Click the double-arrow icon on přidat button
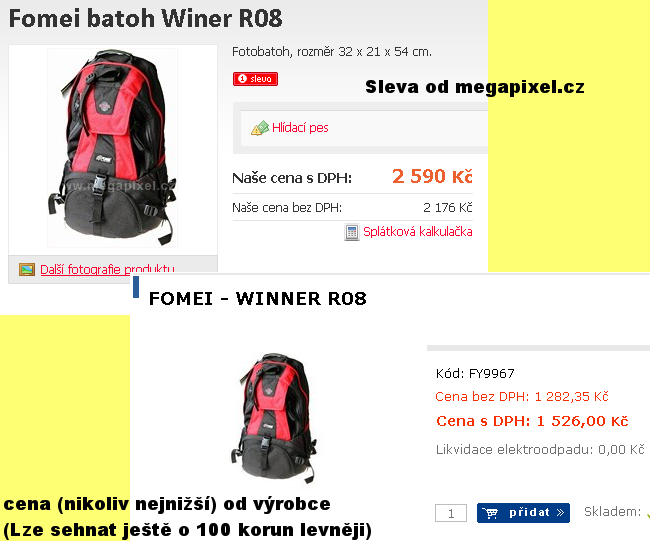Image resolution: width=650 pixels, height=541 pixels. (x=560, y=513)
